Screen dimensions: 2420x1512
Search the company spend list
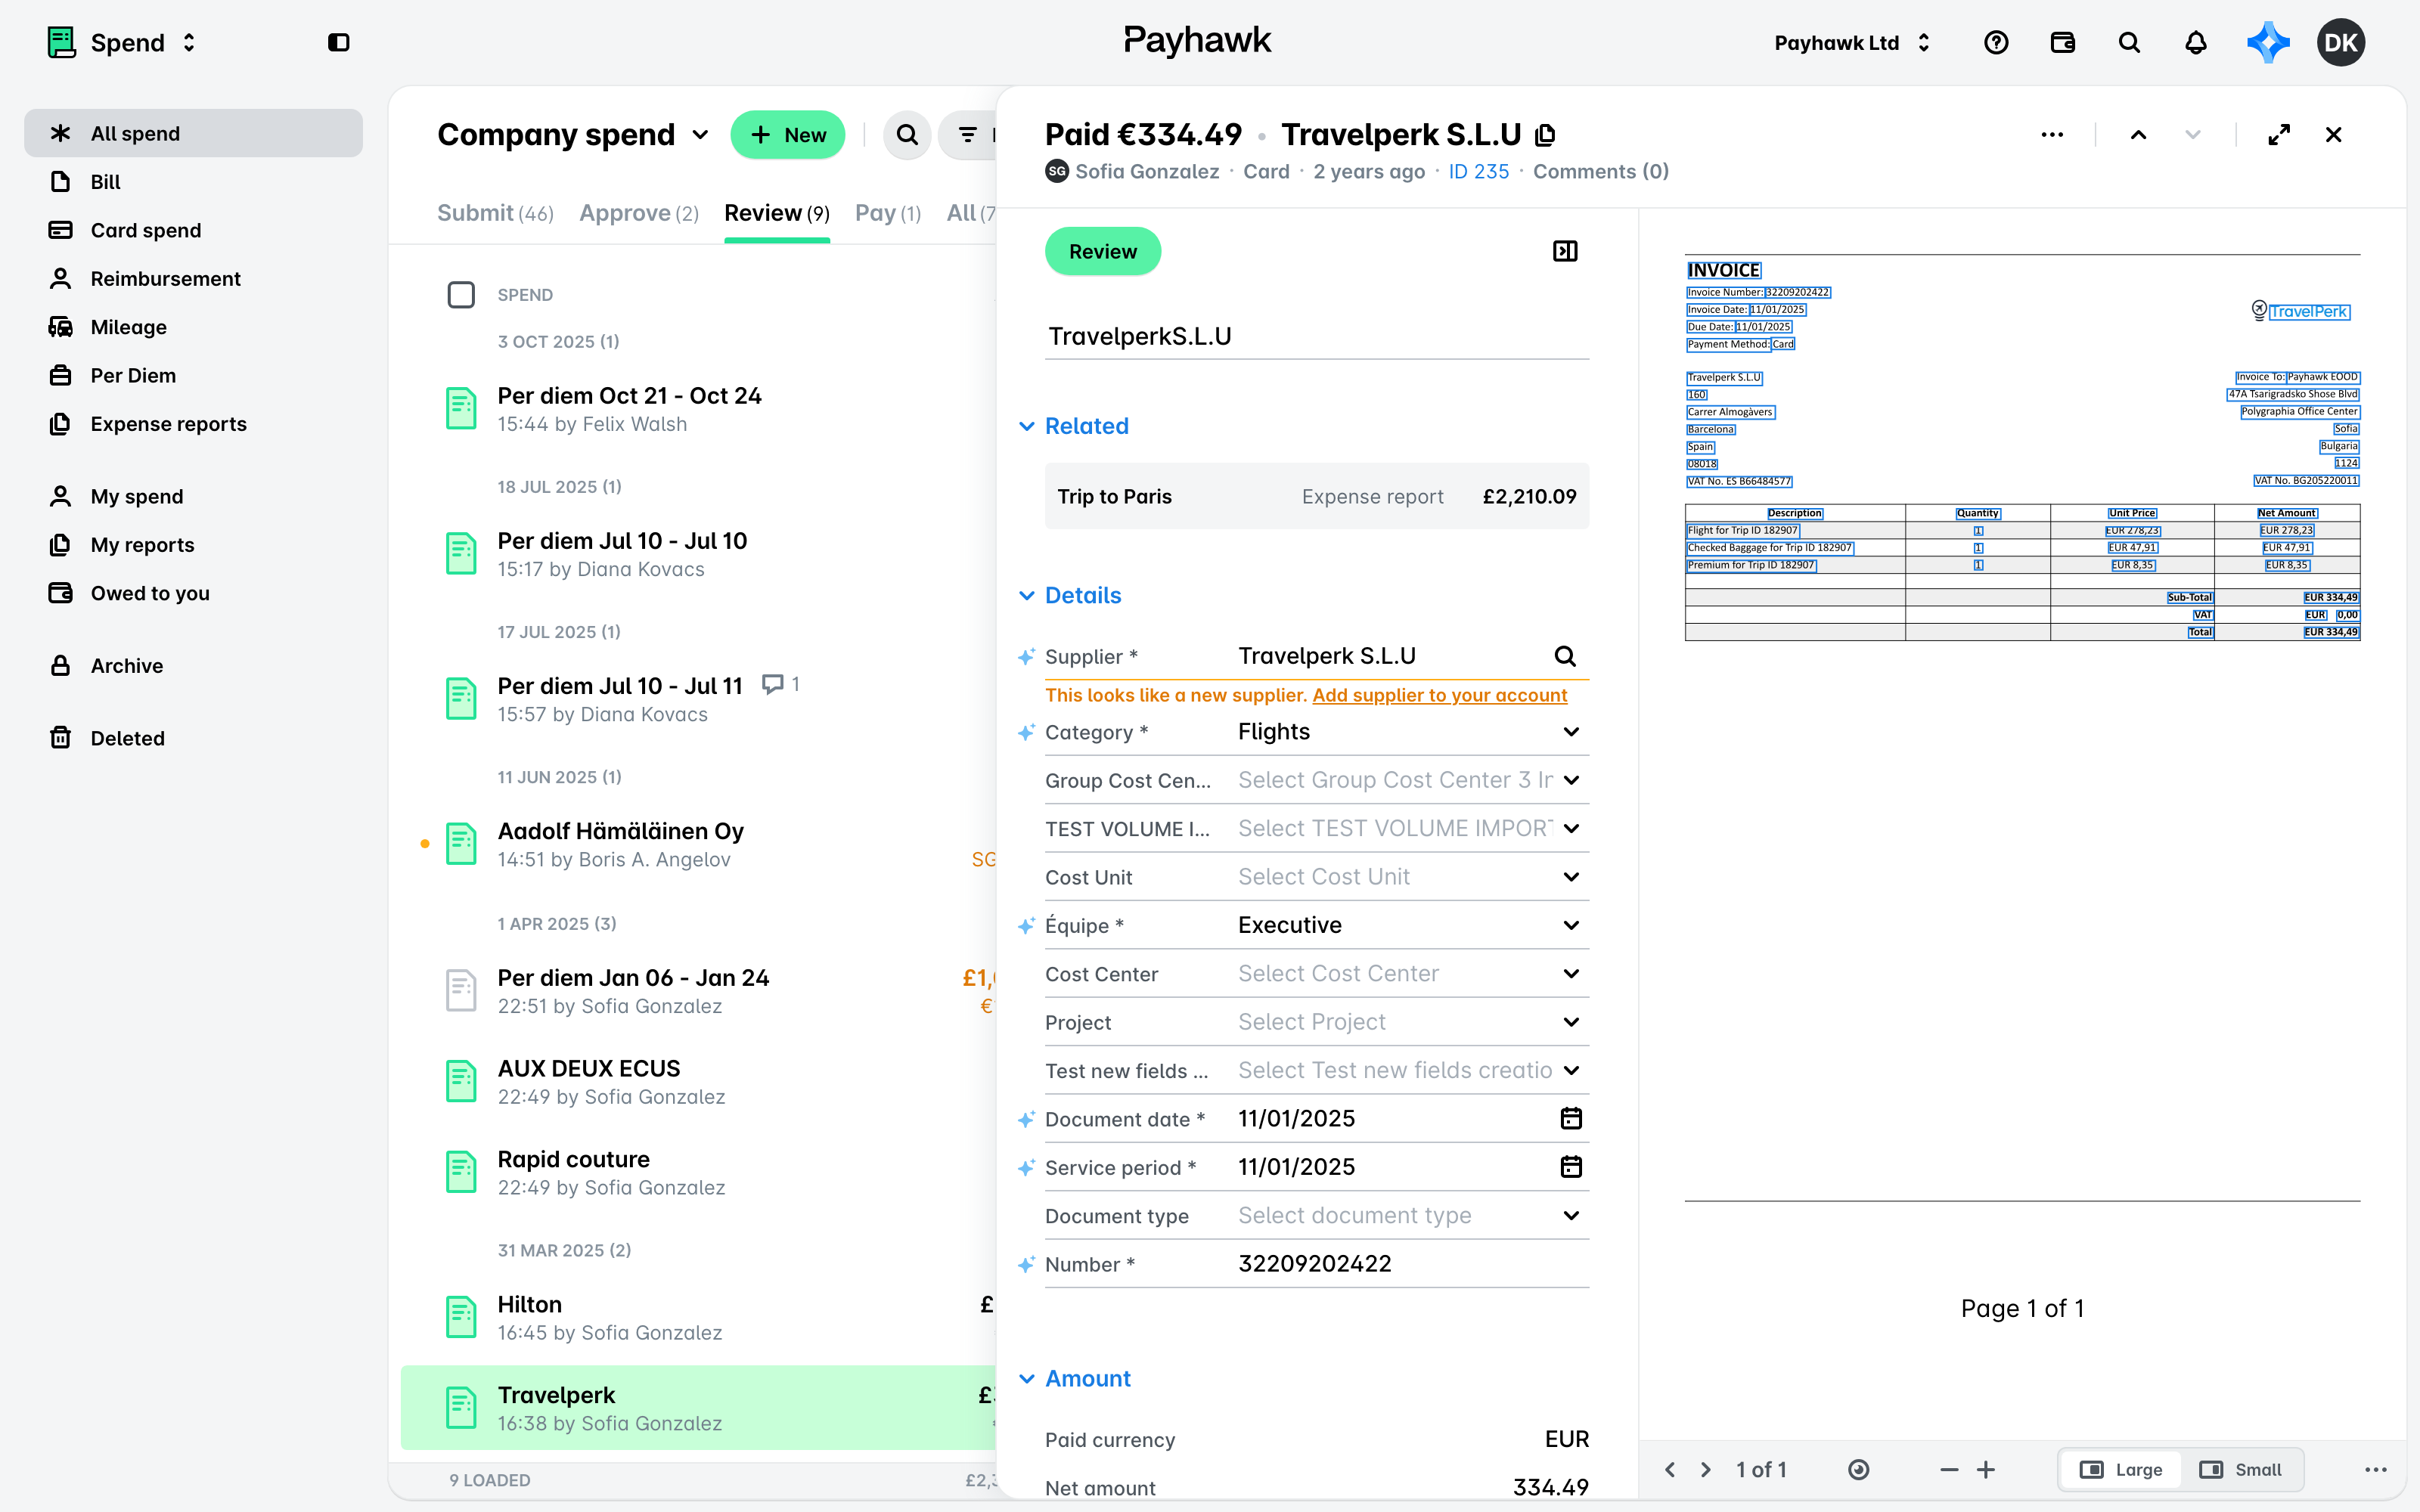907,135
